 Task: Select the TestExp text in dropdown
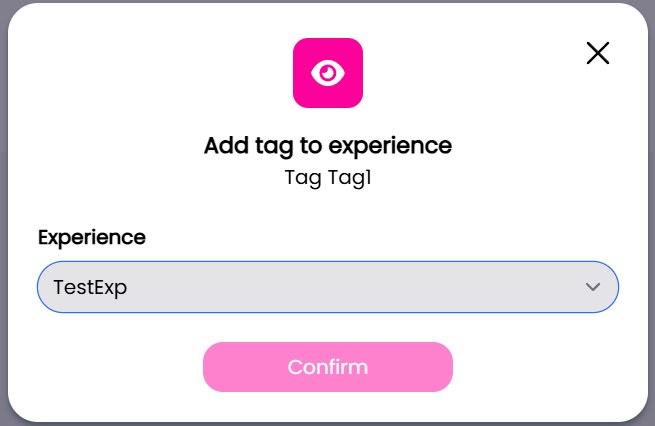[x=90, y=287]
